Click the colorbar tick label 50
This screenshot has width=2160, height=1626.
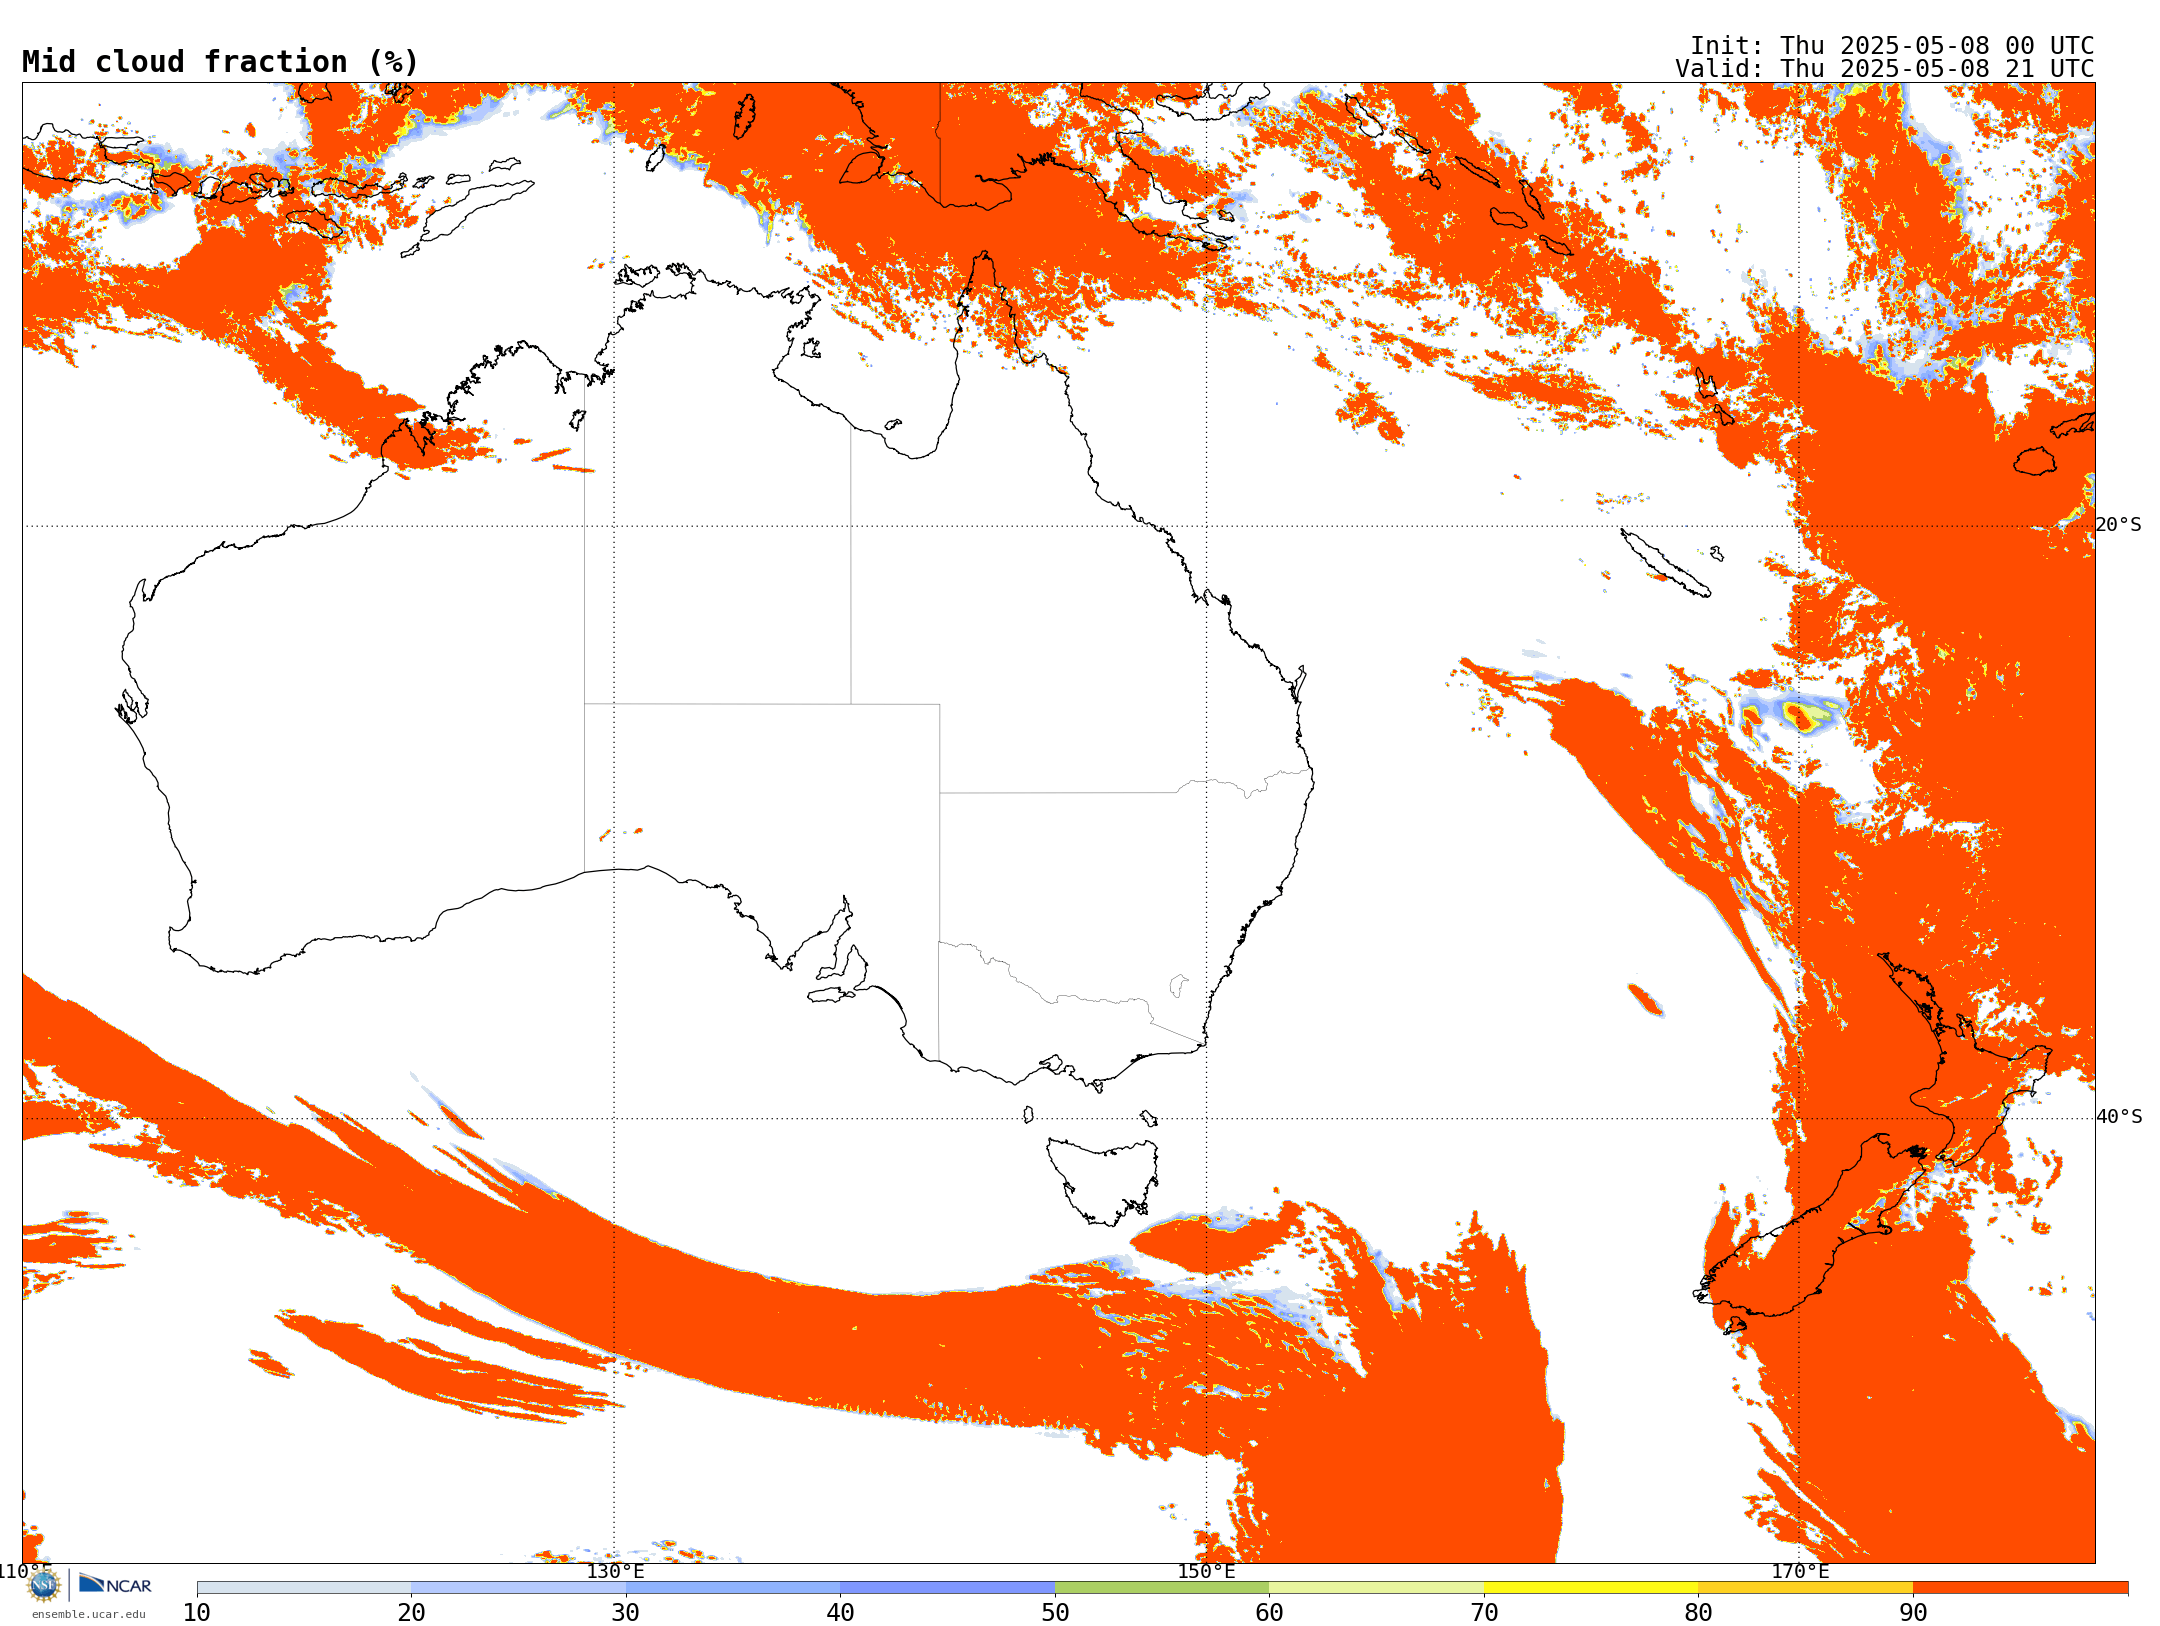coord(1055,1613)
